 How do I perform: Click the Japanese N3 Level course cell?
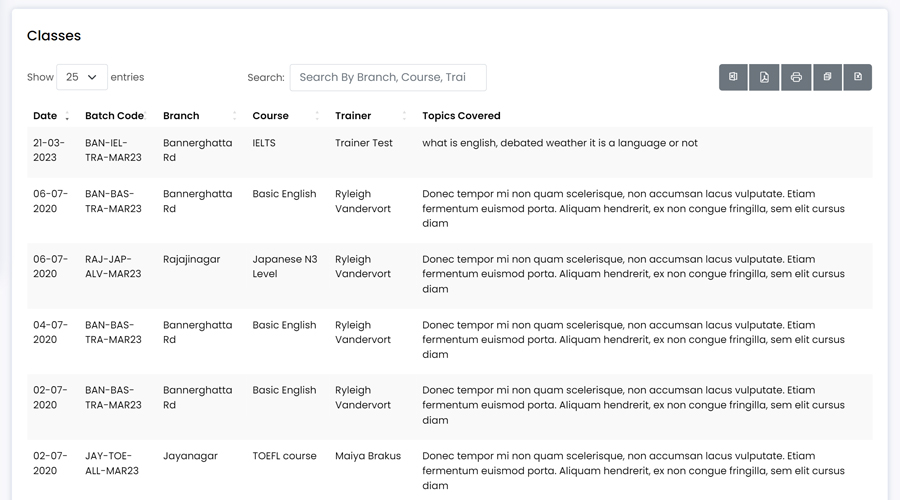click(285, 266)
